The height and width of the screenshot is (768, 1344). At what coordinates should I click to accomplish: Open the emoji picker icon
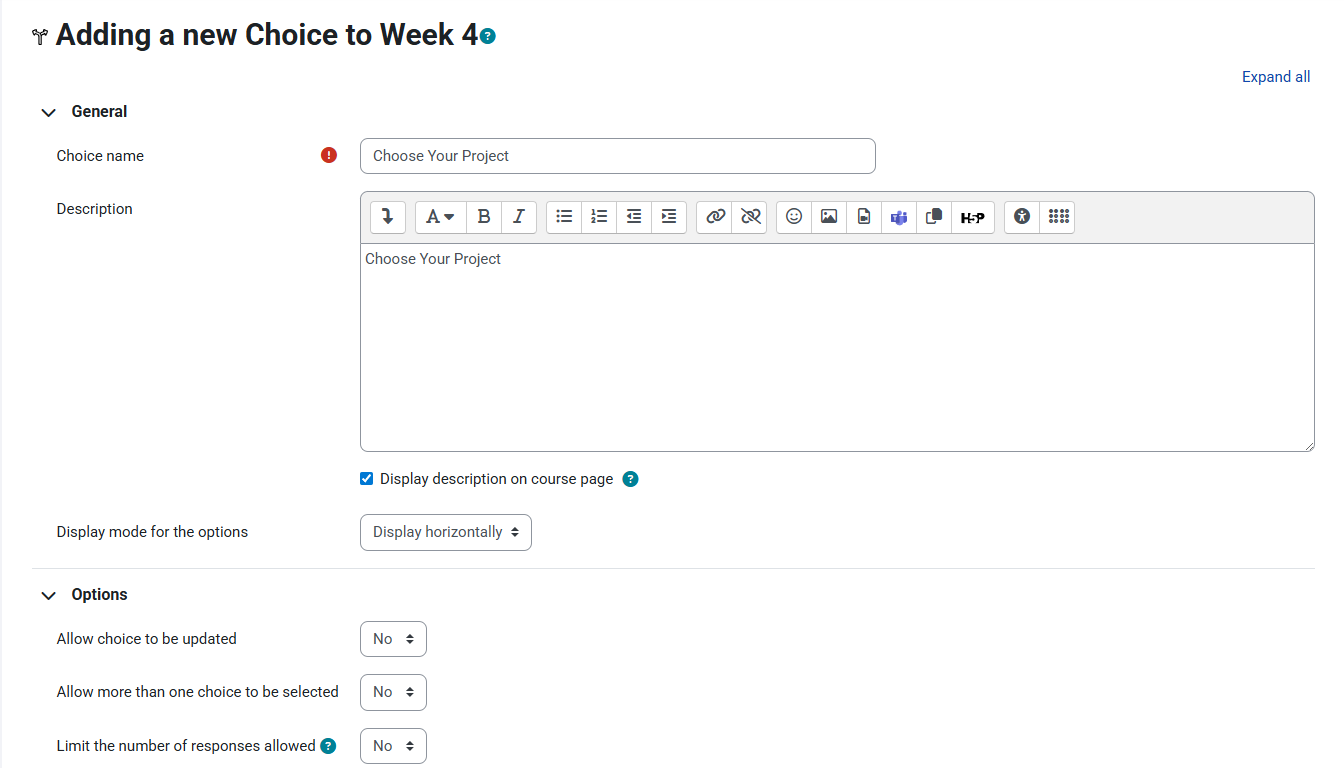click(794, 217)
